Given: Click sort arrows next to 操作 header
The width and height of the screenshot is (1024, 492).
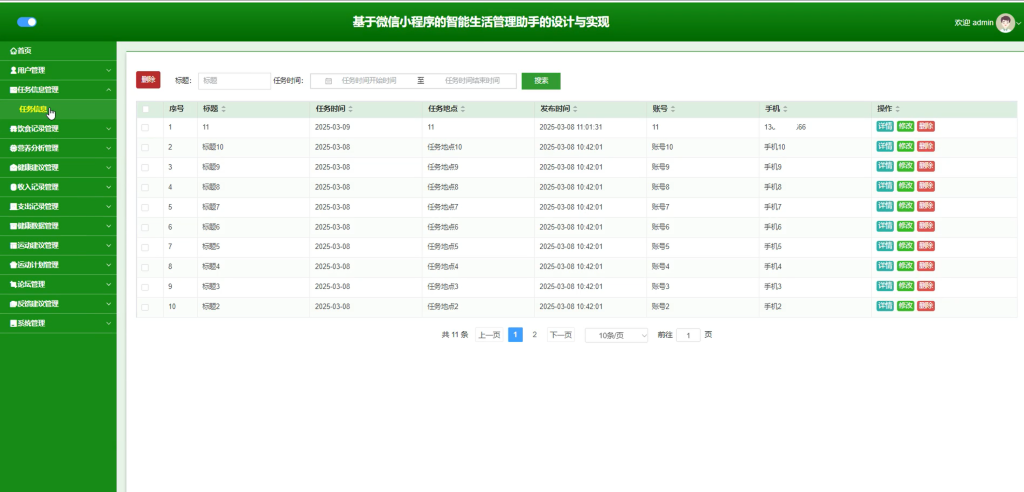Looking at the screenshot, I should click(897, 109).
